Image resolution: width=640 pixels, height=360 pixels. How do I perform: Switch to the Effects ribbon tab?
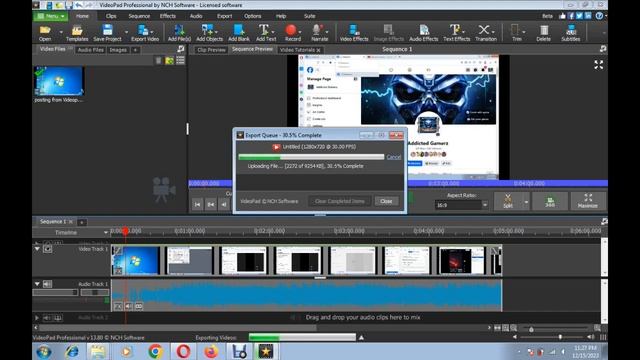click(x=168, y=16)
